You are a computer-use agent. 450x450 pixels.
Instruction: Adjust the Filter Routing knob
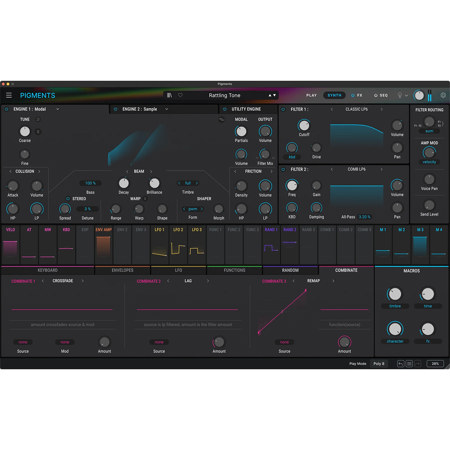pyautogui.click(x=429, y=122)
